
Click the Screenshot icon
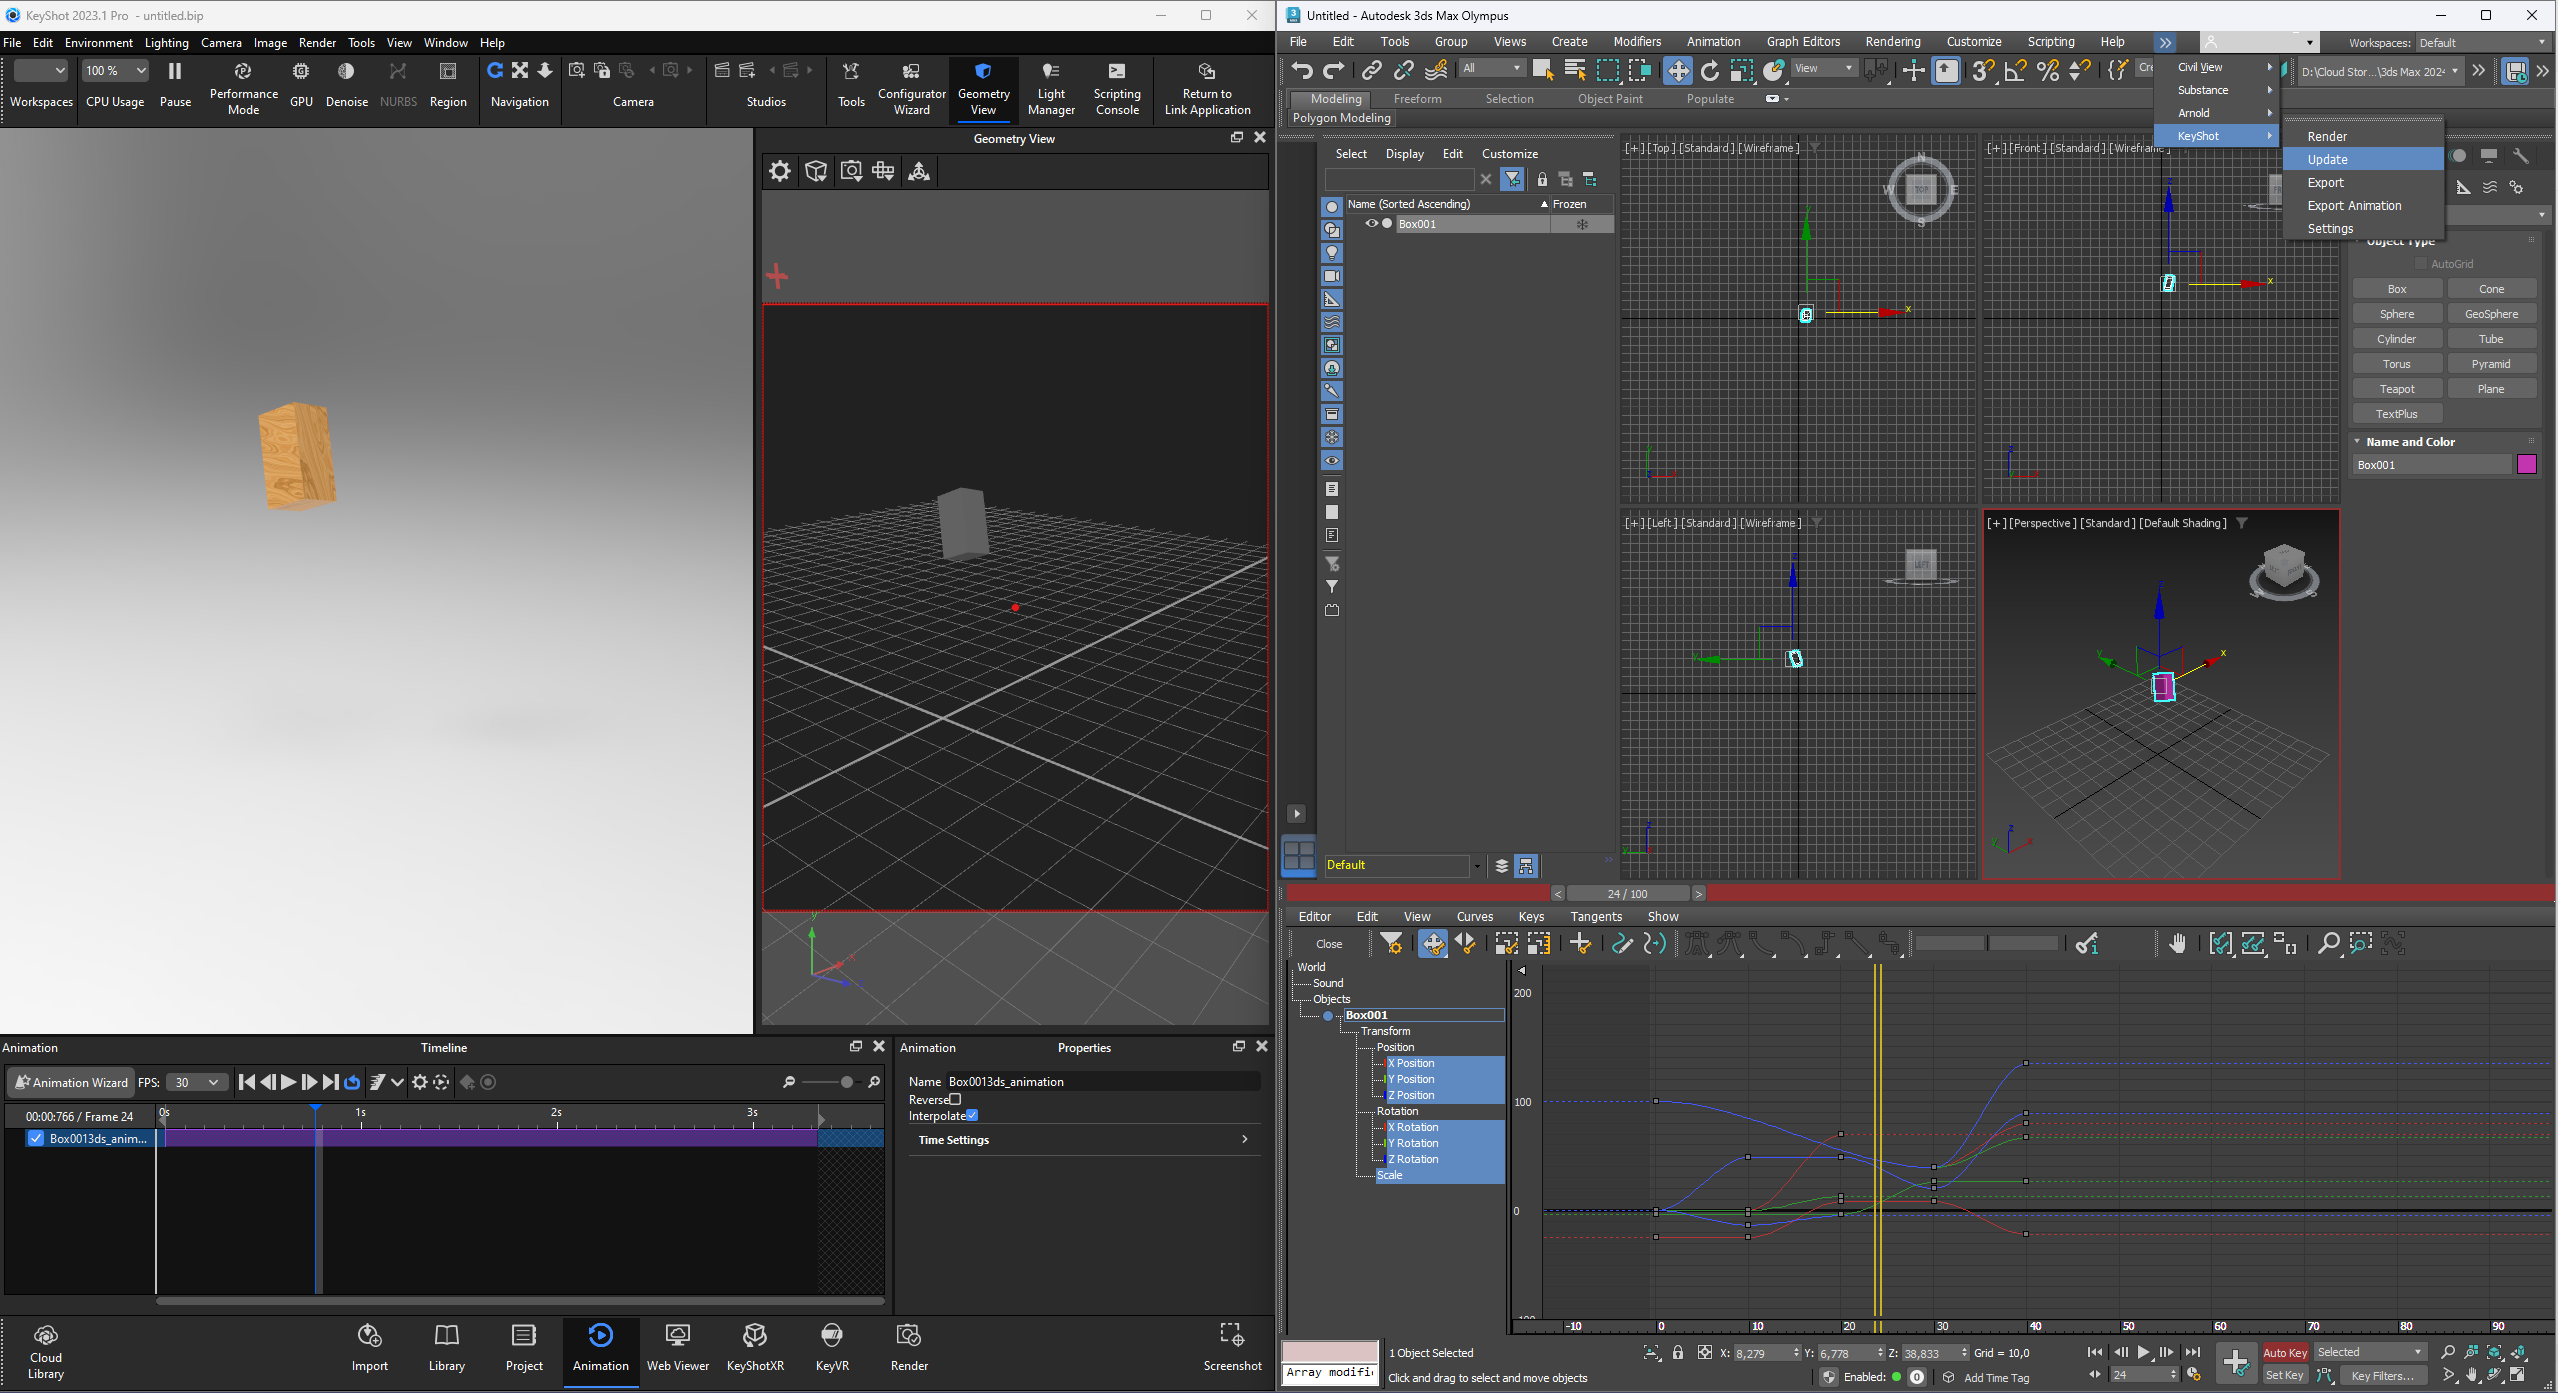coord(1231,1336)
